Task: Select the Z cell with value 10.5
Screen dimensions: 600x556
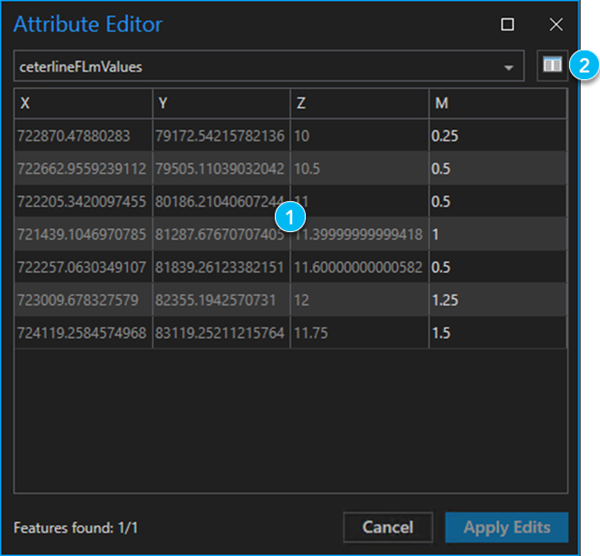Action: [x=359, y=169]
